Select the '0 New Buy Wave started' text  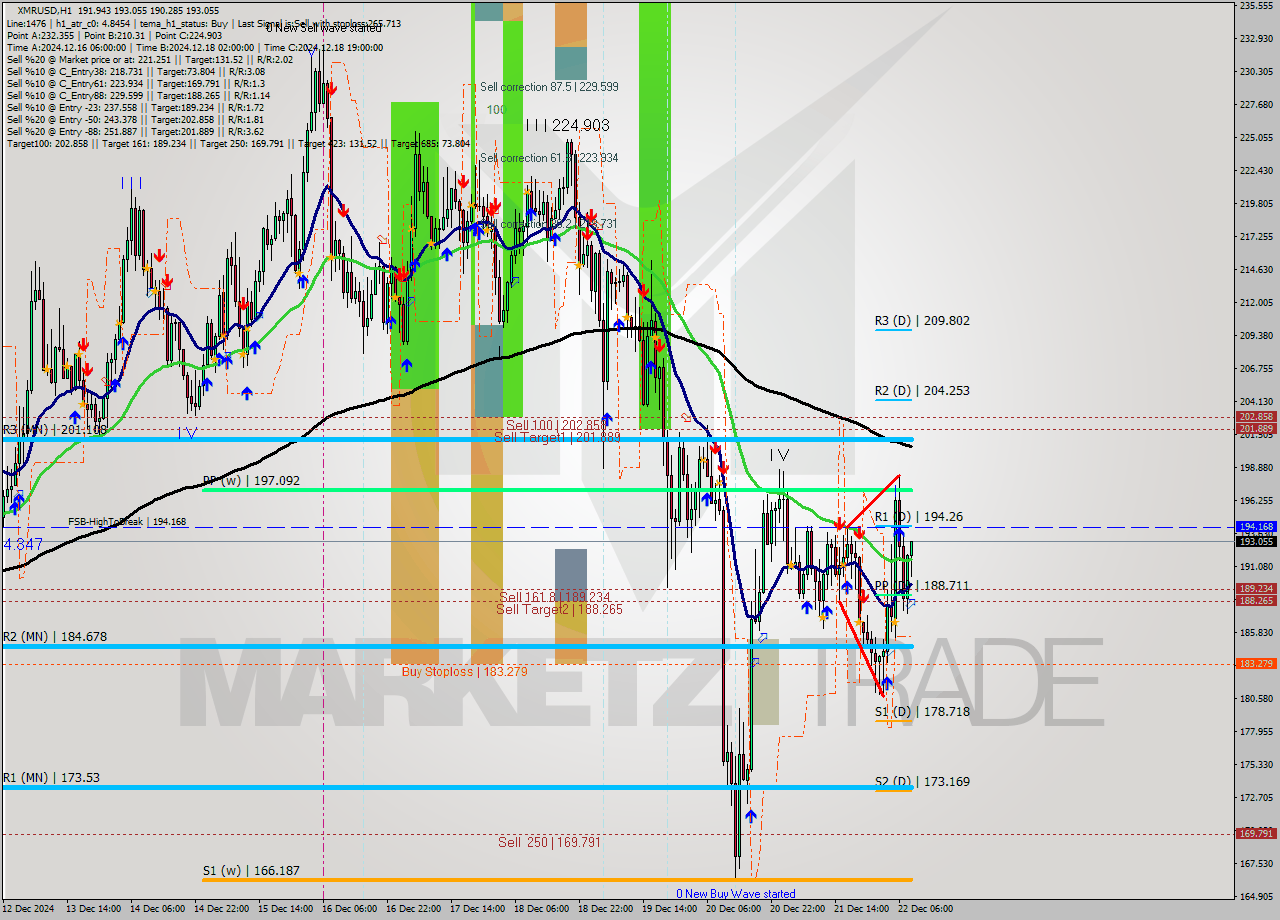736,894
